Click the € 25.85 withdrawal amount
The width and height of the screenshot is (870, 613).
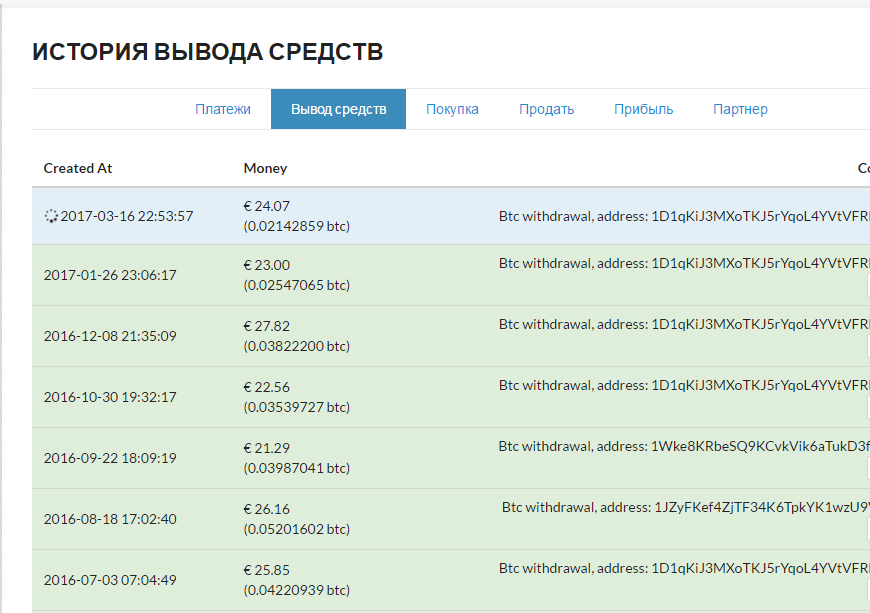click(266, 570)
